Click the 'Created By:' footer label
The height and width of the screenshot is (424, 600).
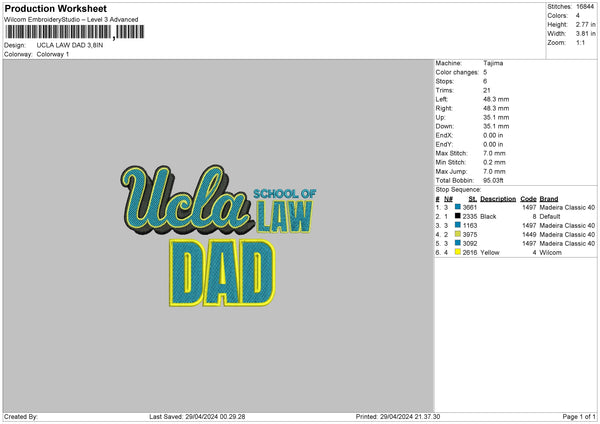(x=21, y=417)
